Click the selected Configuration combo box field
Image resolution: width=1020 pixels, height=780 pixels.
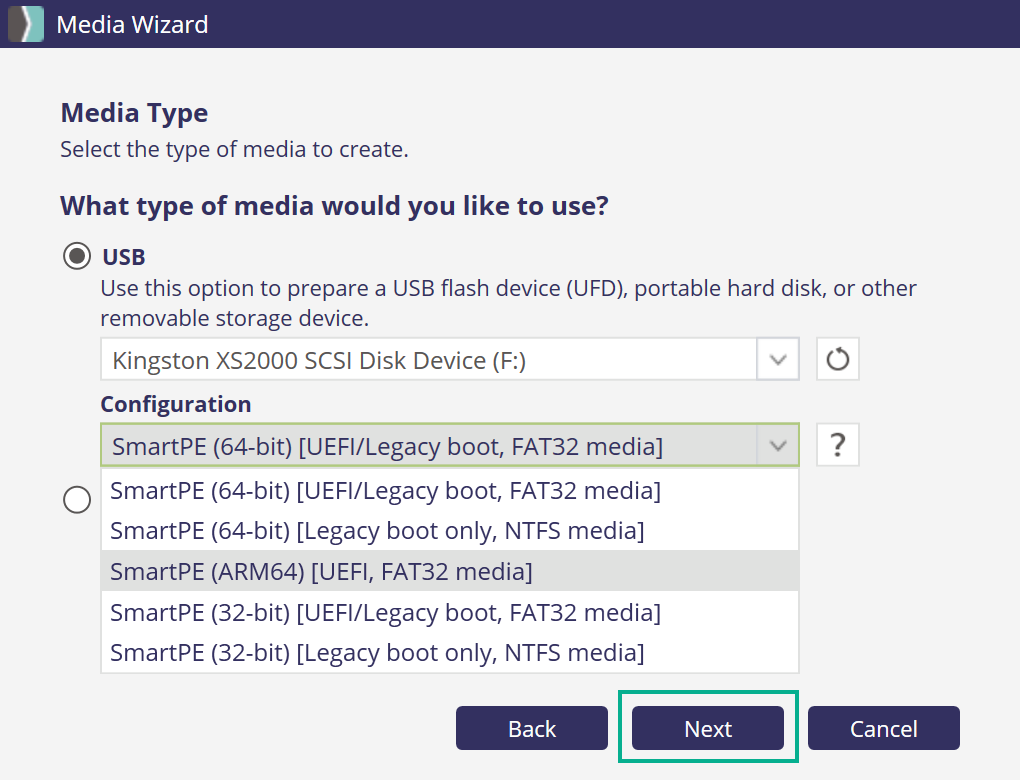click(428, 446)
